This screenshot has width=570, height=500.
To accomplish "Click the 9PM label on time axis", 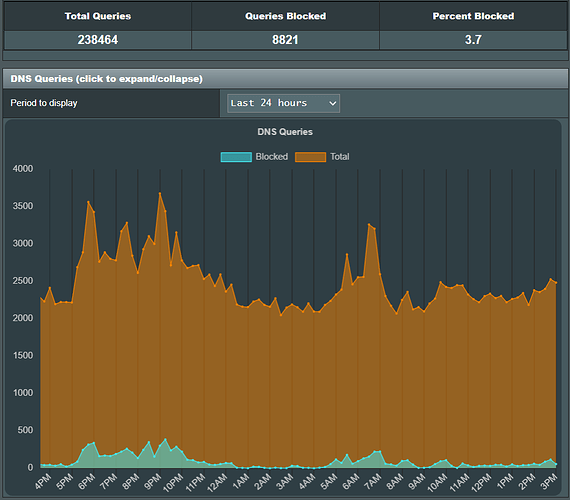I will tap(153, 482).
